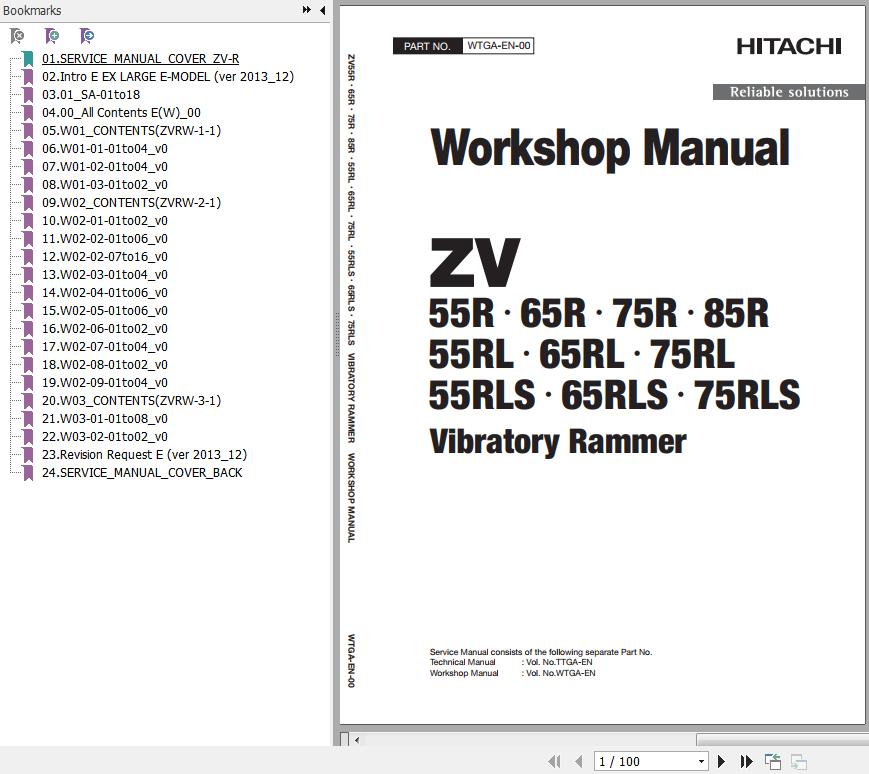The width and height of the screenshot is (869, 774).
Task: Click the horizontal scrollbar below the document
Action: click(600, 740)
